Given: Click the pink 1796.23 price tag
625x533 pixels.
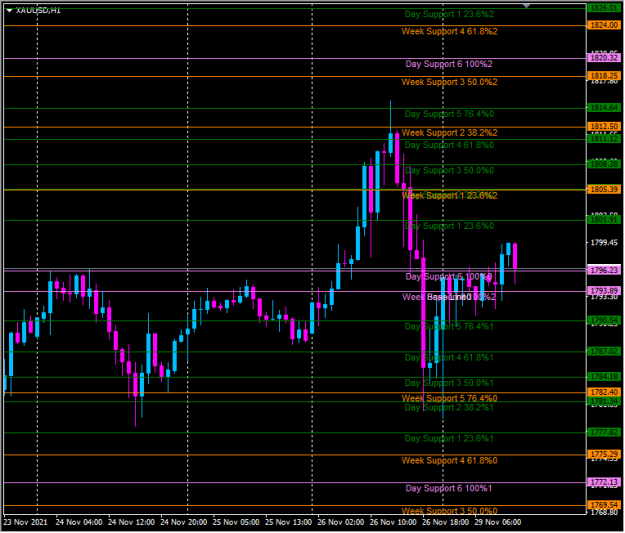Looking at the screenshot, I should [604, 270].
